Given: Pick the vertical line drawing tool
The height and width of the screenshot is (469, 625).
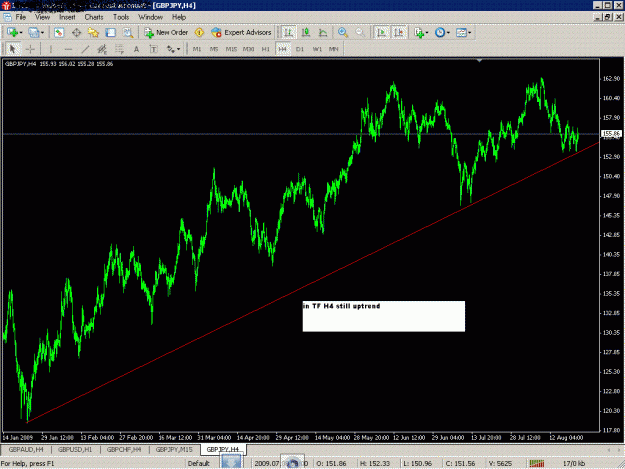Looking at the screenshot, I should [51, 49].
